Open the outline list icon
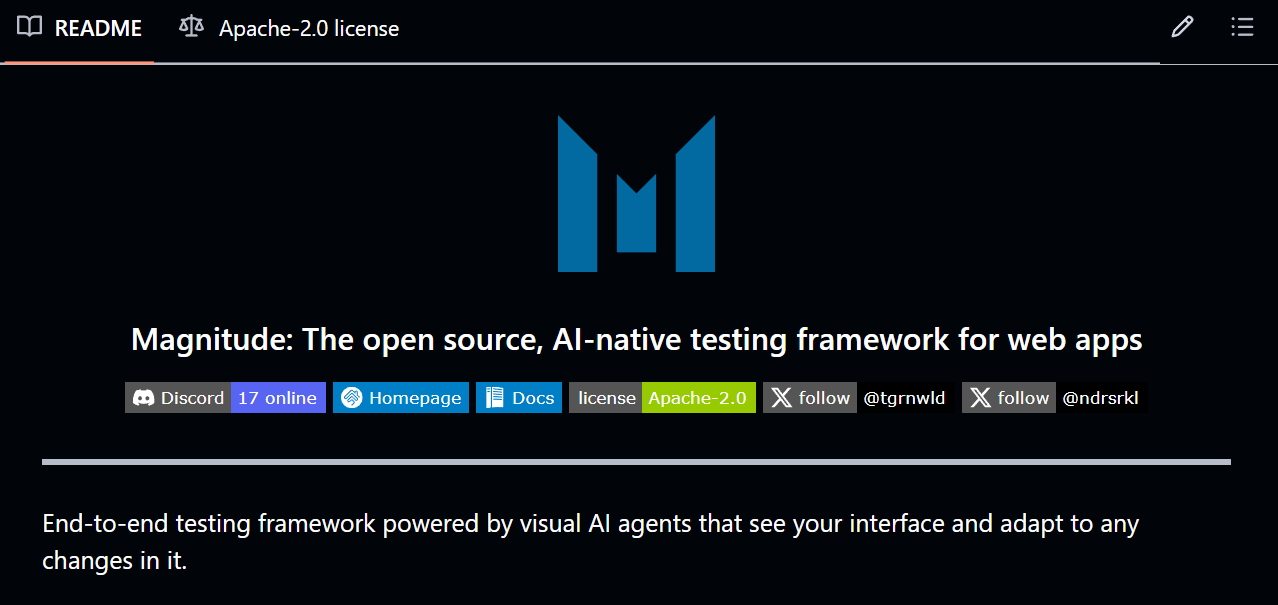The height and width of the screenshot is (605, 1278). pyautogui.click(x=1242, y=28)
